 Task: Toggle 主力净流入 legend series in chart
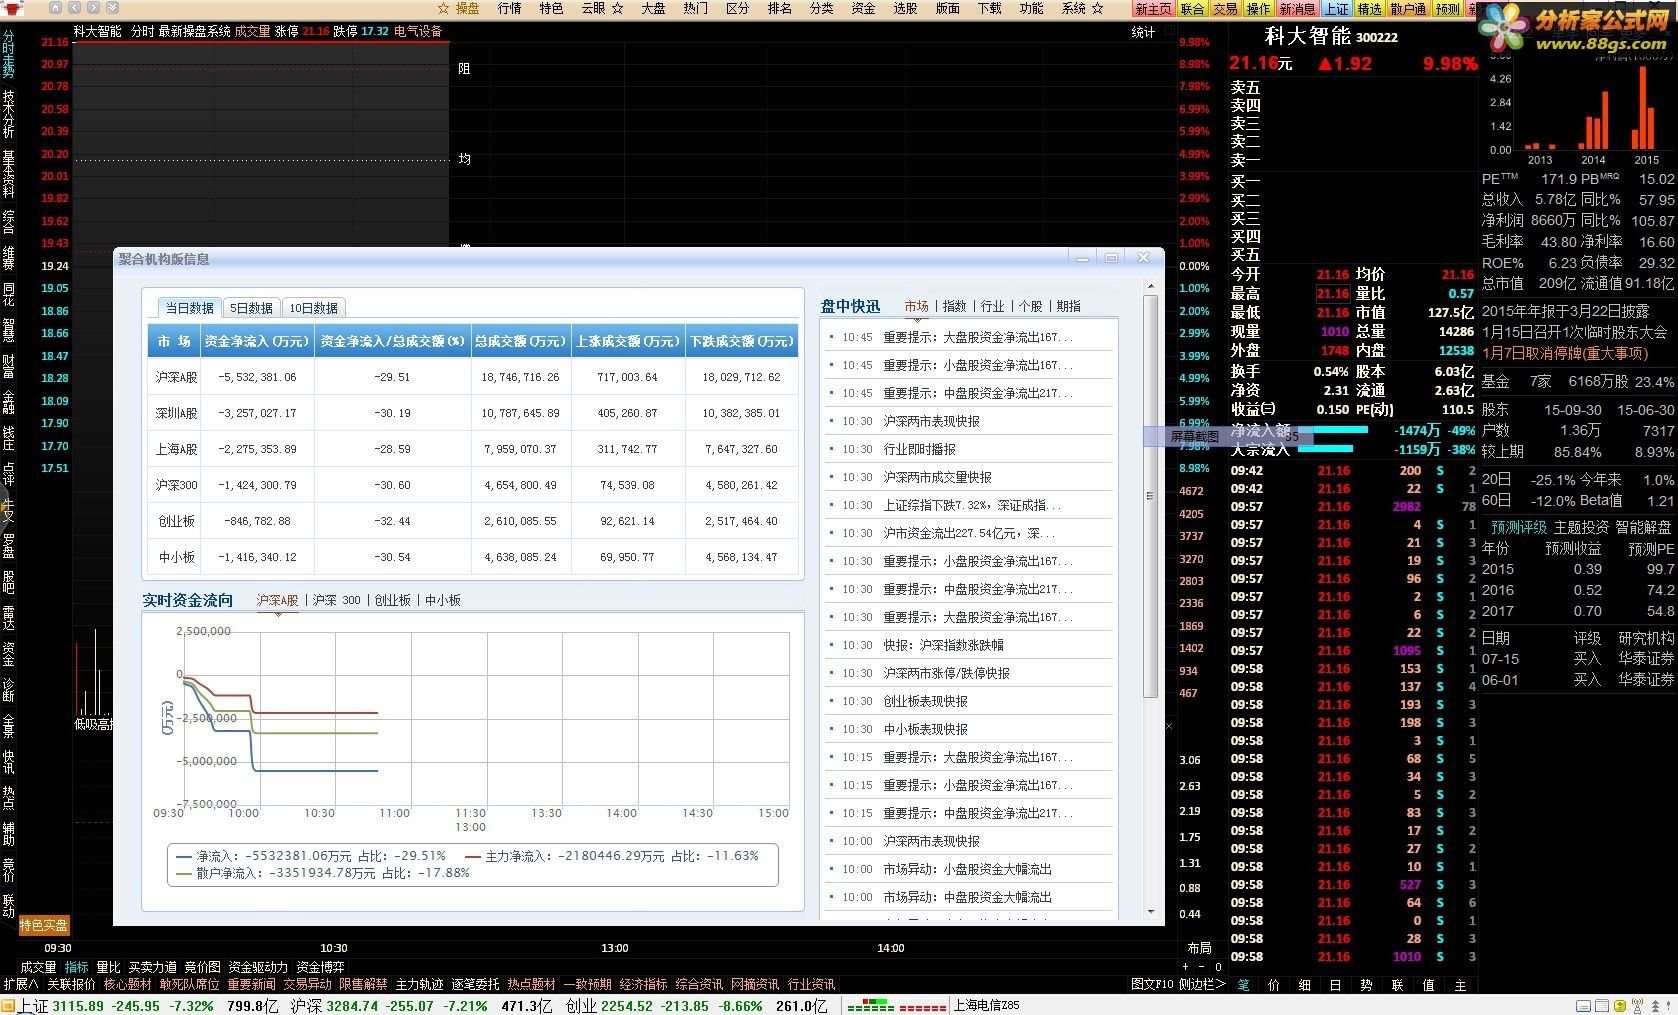point(611,856)
